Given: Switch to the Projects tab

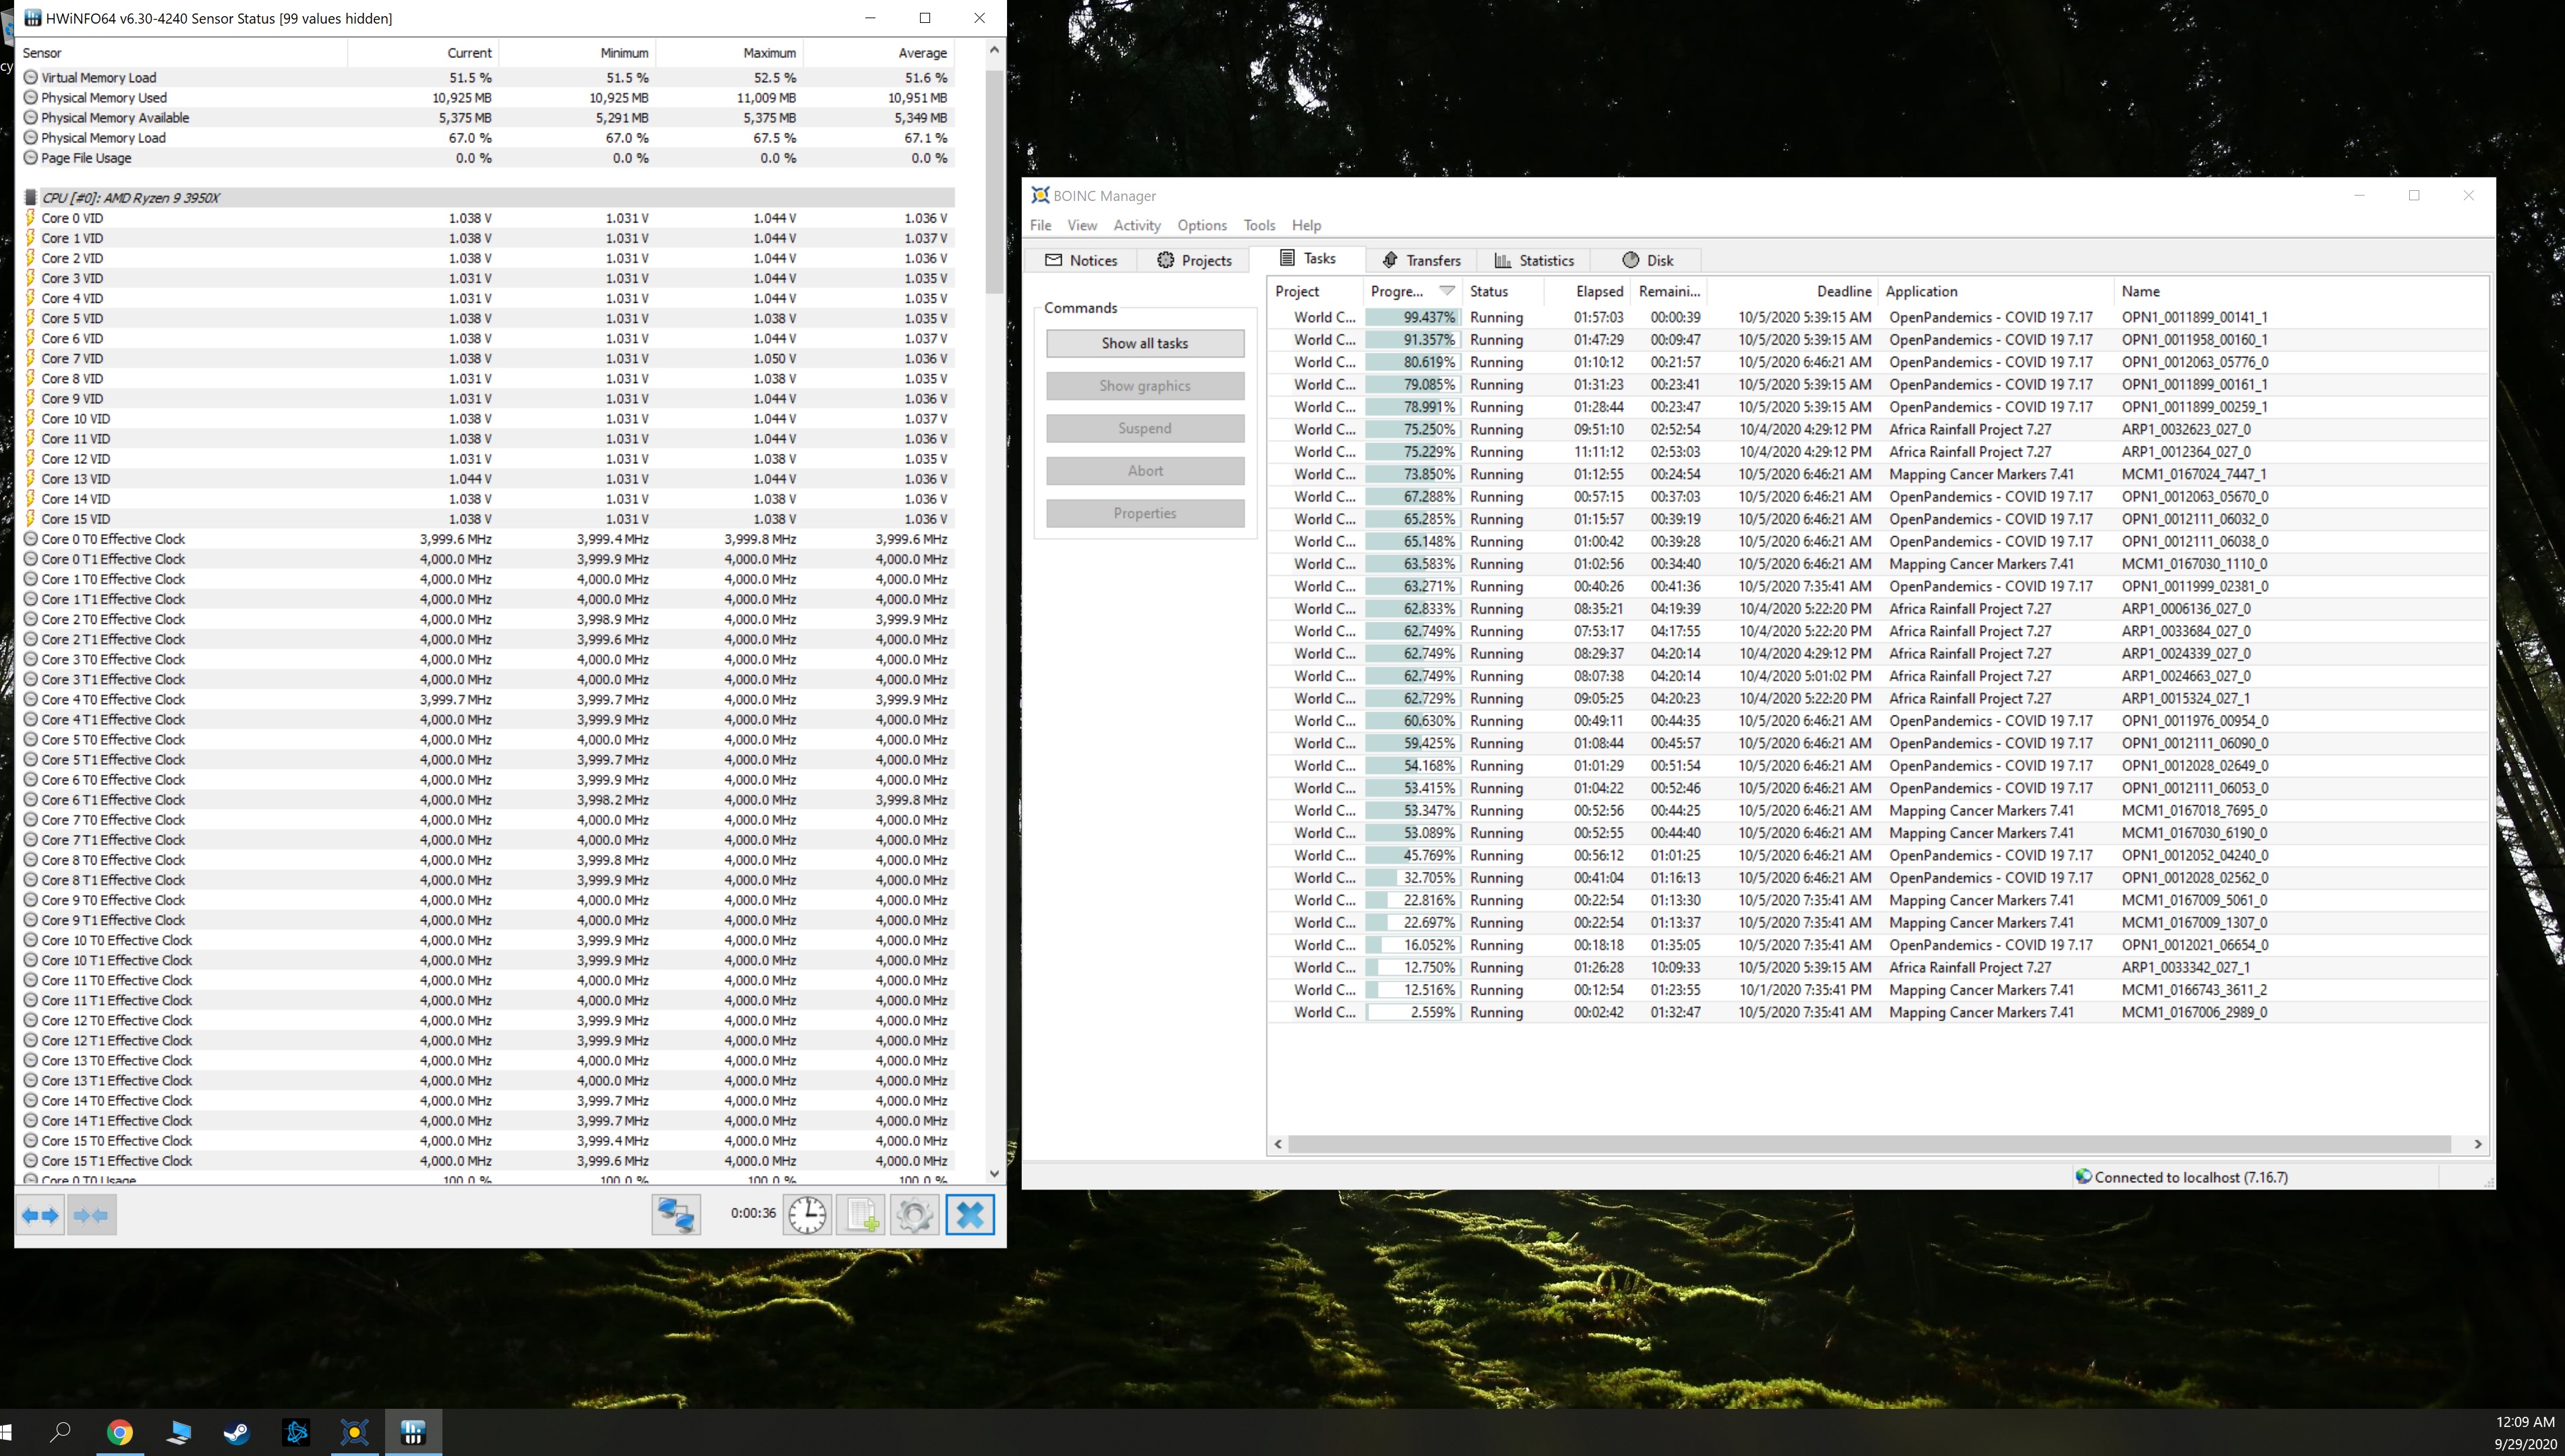Looking at the screenshot, I should pos(1194,260).
